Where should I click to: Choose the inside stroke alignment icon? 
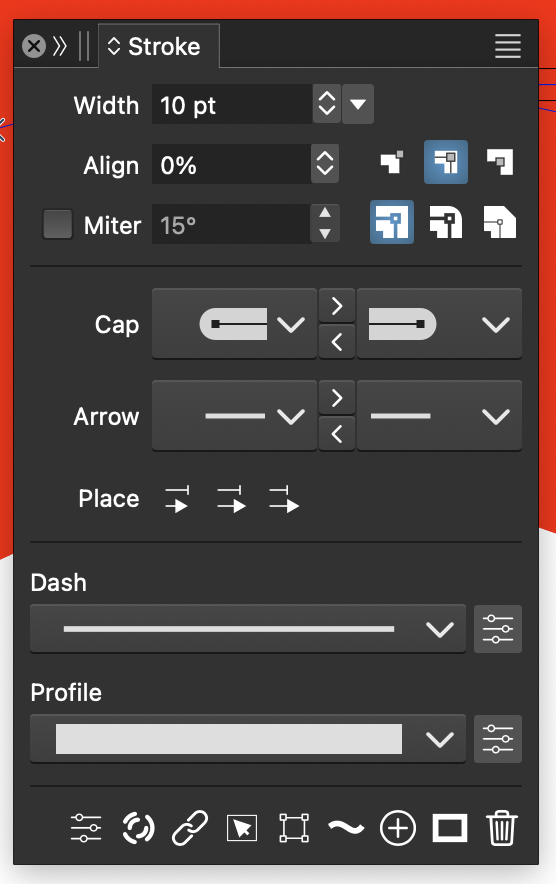(392, 162)
